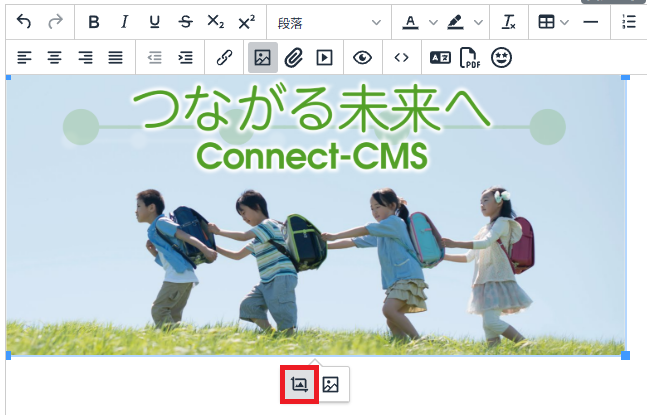The image size is (647, 415).
Task: Attach a file with paperclip icon
Action: (x=293, y=57)
